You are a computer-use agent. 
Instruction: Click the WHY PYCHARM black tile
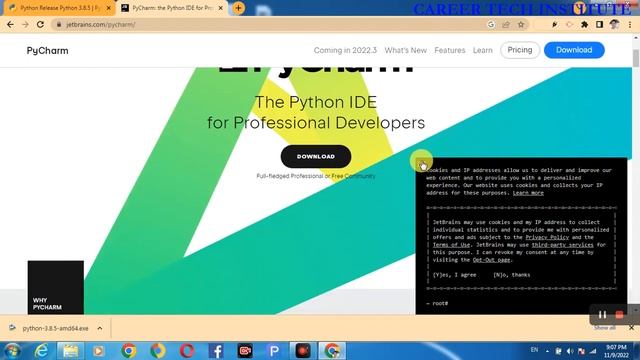56,287
